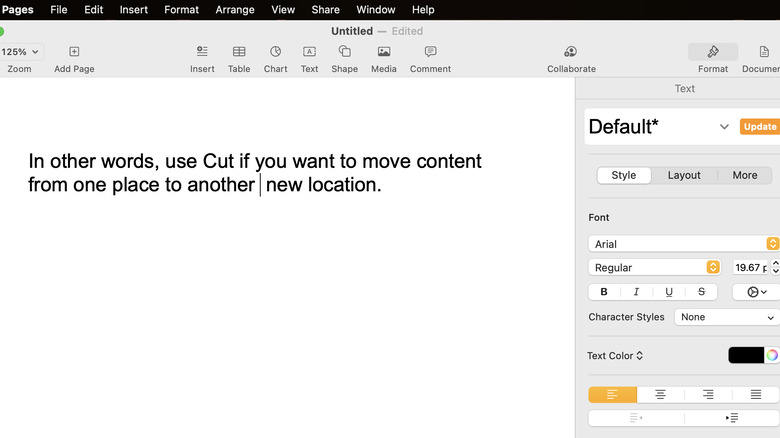Viewport: 780px width, 438px height.
Task: Click the black Text Color swatch
Action: 745,355
